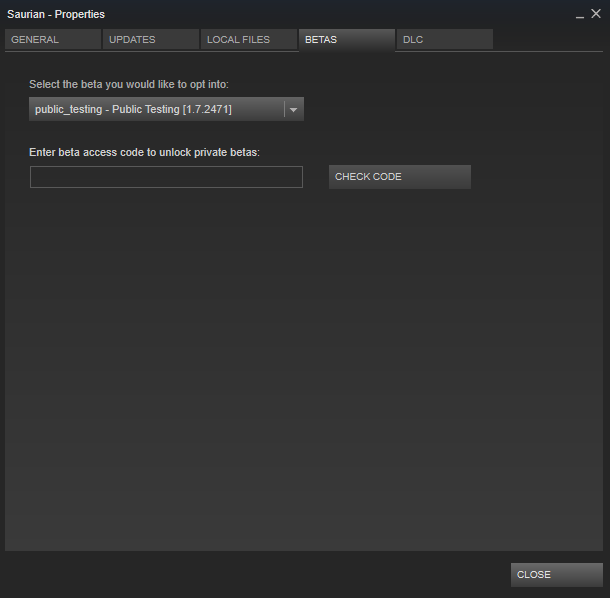Click the beta access code input field
The image size is (610, 598).
point(167,177)
